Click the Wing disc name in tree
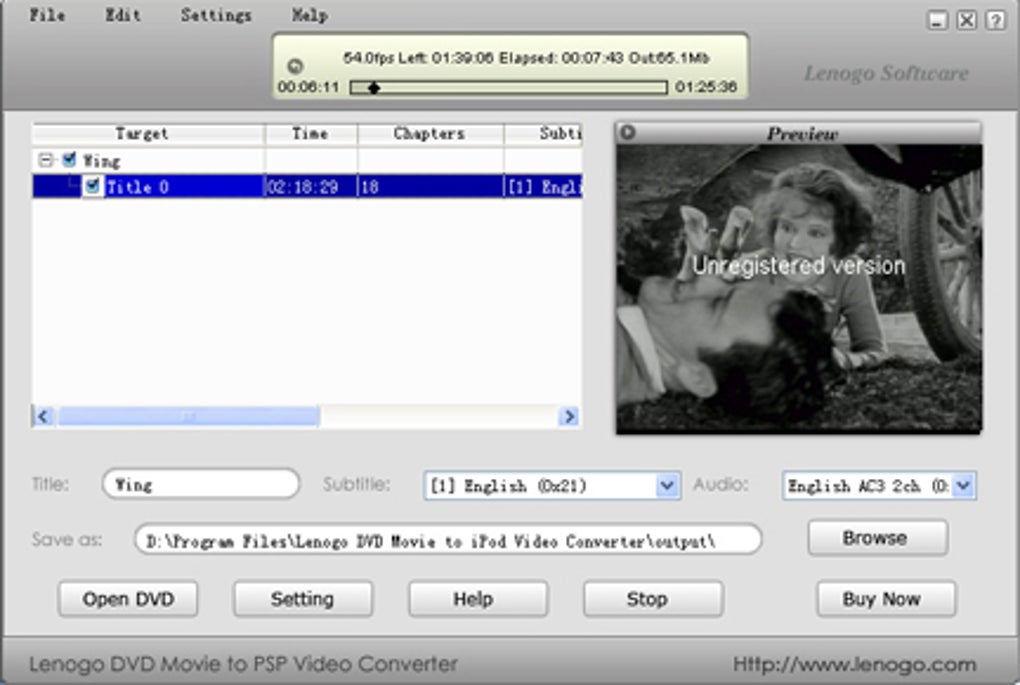 pos(101,161)
